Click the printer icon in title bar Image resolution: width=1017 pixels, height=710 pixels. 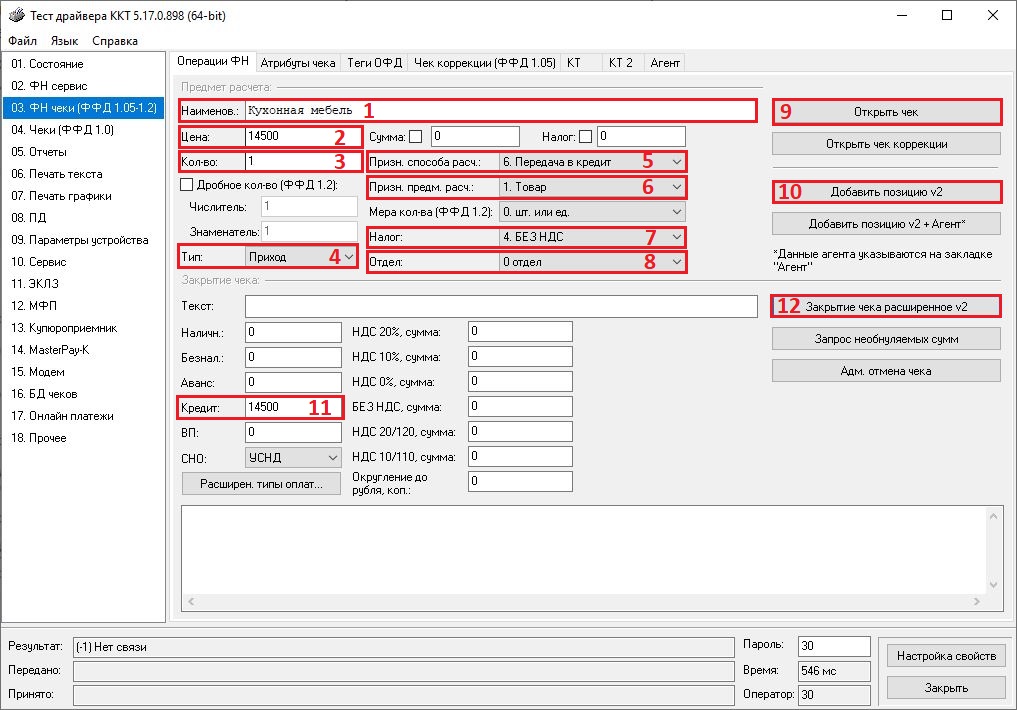(15, 15)
